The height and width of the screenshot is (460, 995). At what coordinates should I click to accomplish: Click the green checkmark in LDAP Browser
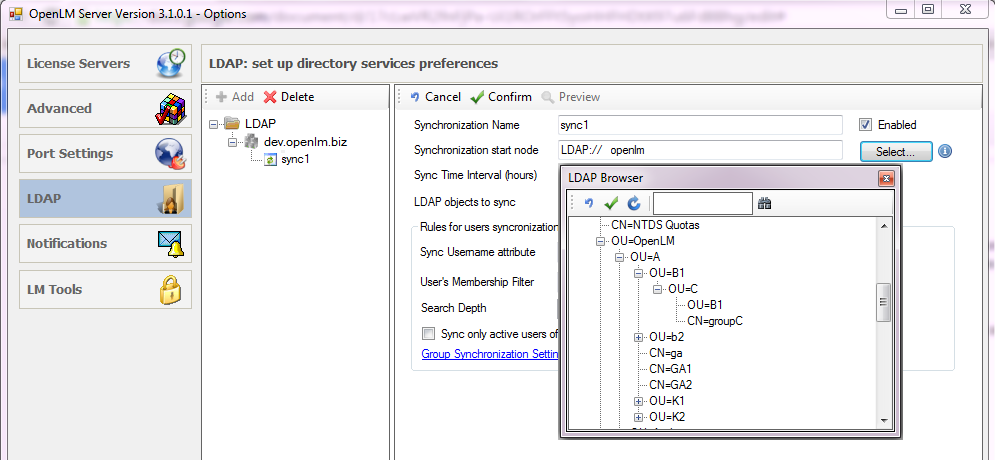pos(611,204)
